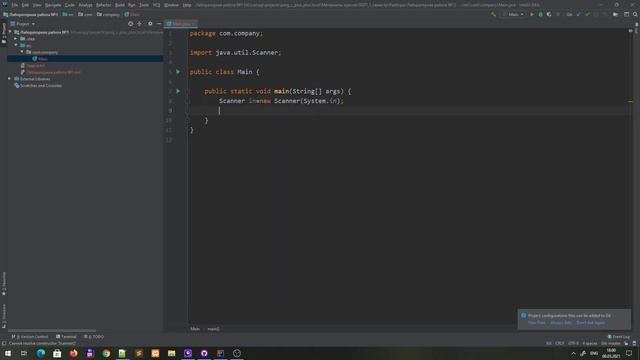Open the Build menu
The image size is (640, 360).
[120, 5]
